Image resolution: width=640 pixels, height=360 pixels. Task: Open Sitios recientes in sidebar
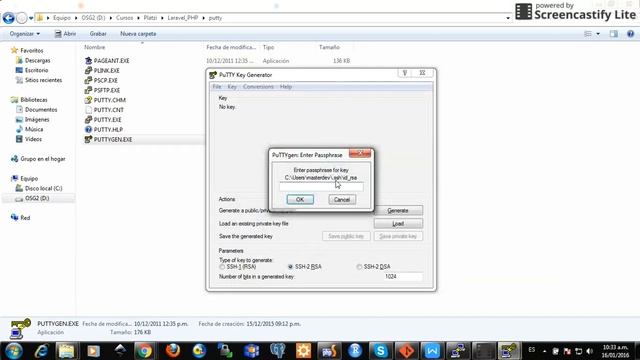(x=43, y=80)
